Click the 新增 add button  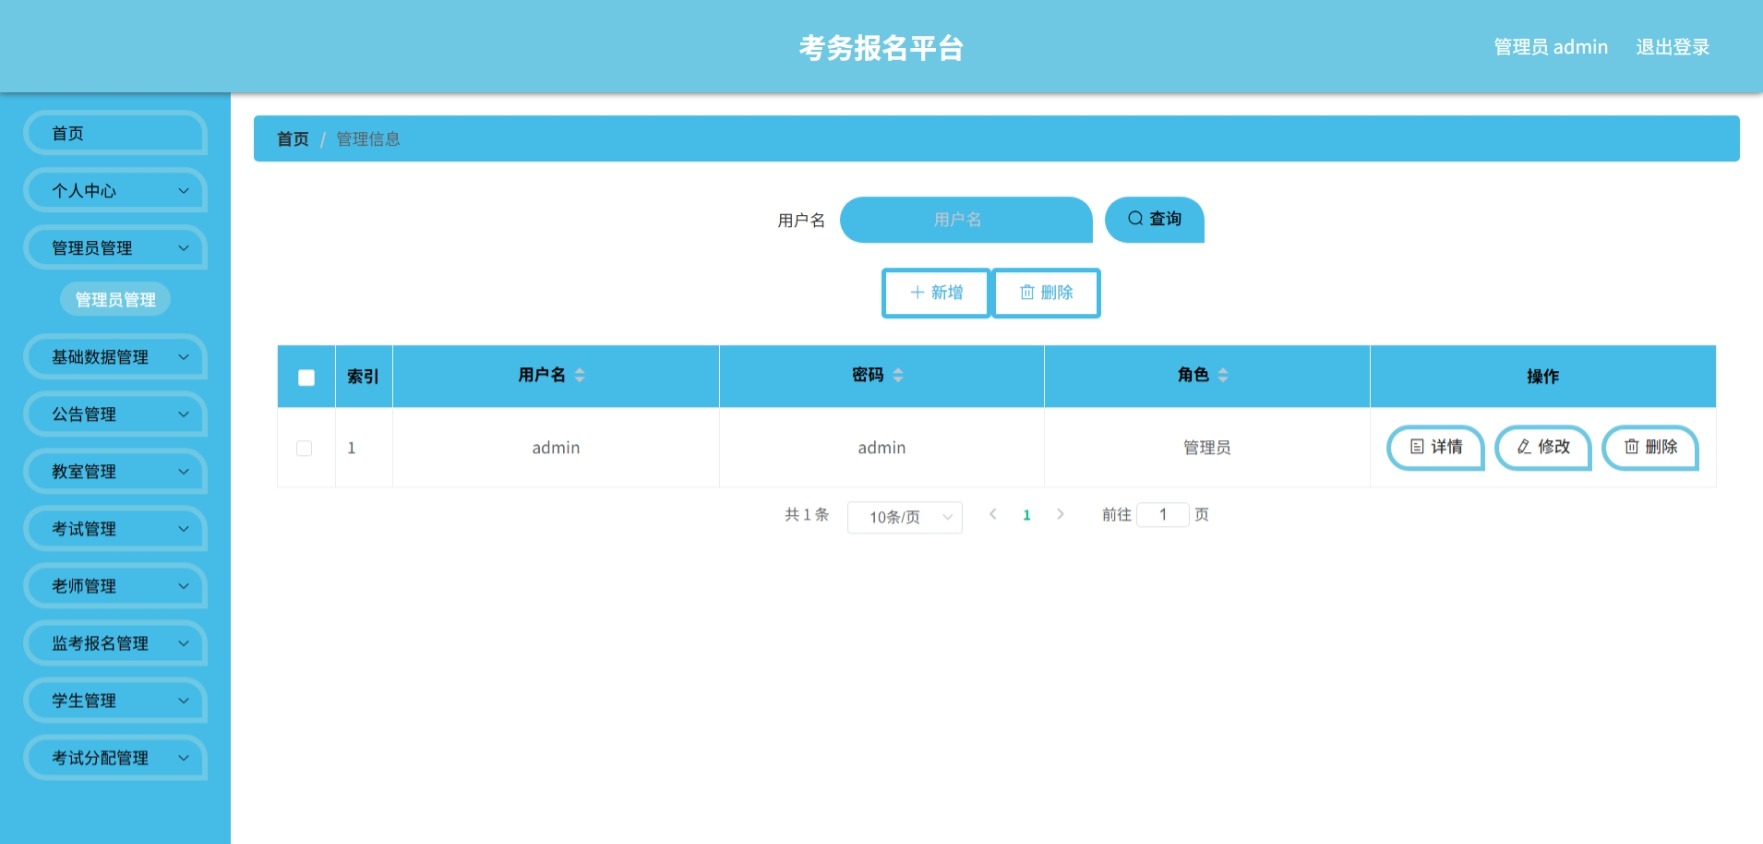tap(936, 293)
